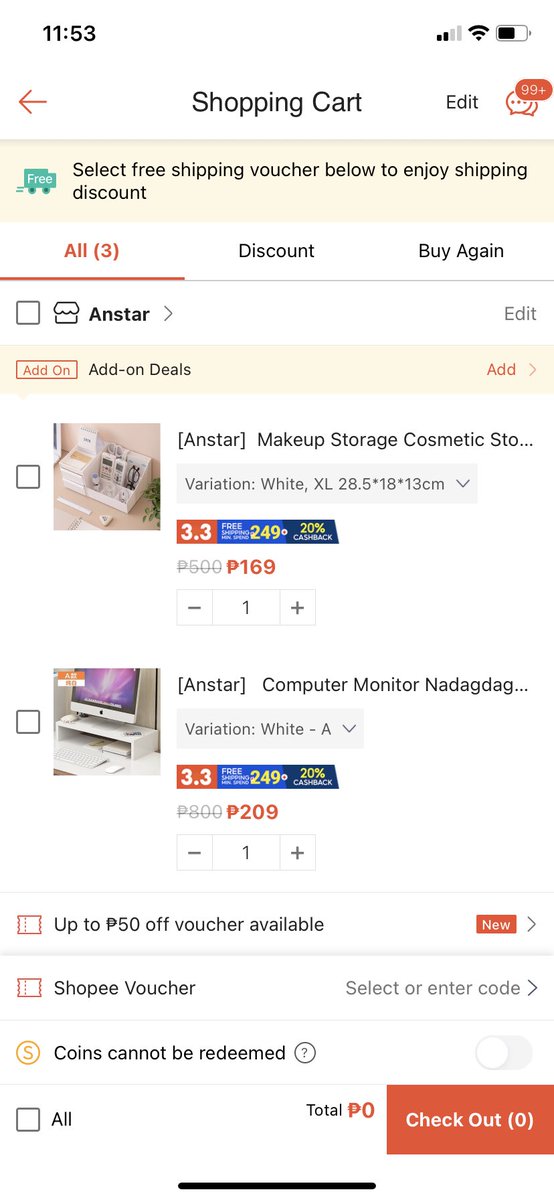Open coins redemption help question mark

(306, 1053)
